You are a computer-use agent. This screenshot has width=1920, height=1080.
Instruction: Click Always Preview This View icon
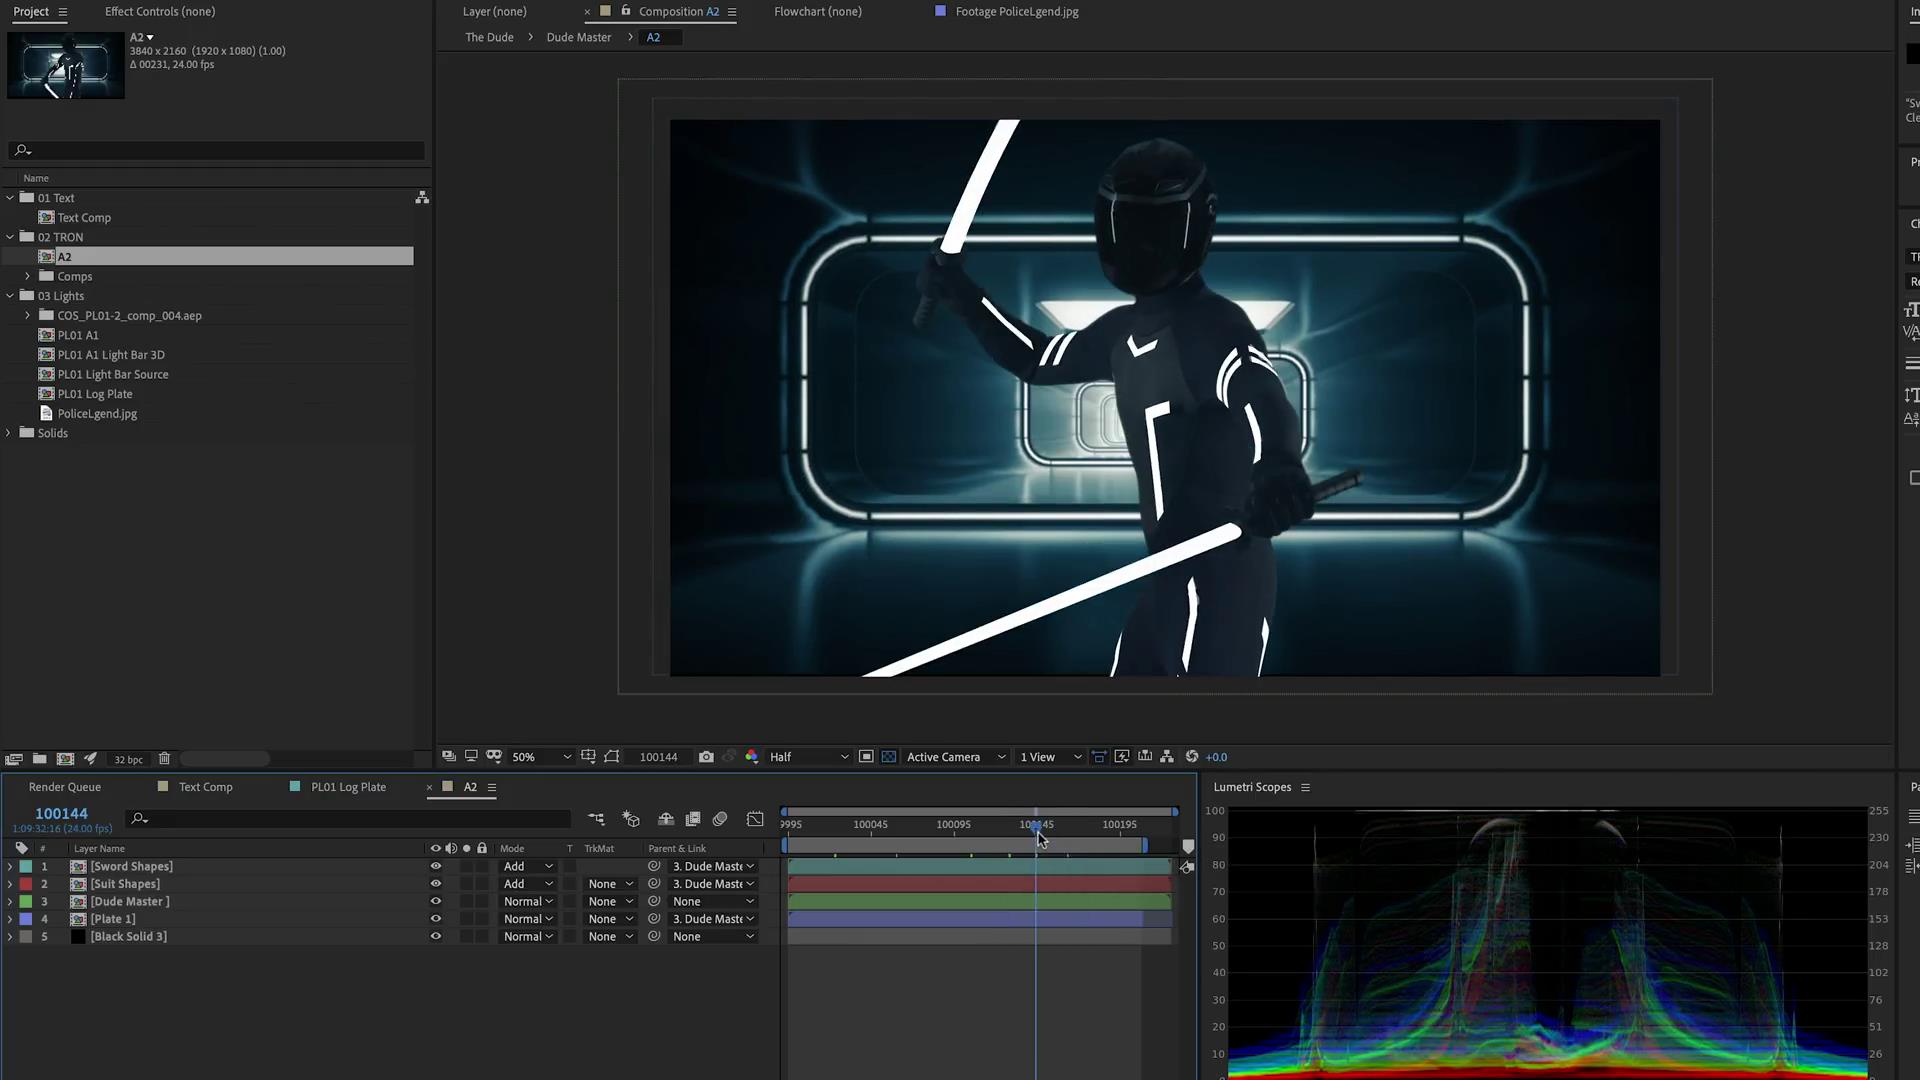coord(449,757)
